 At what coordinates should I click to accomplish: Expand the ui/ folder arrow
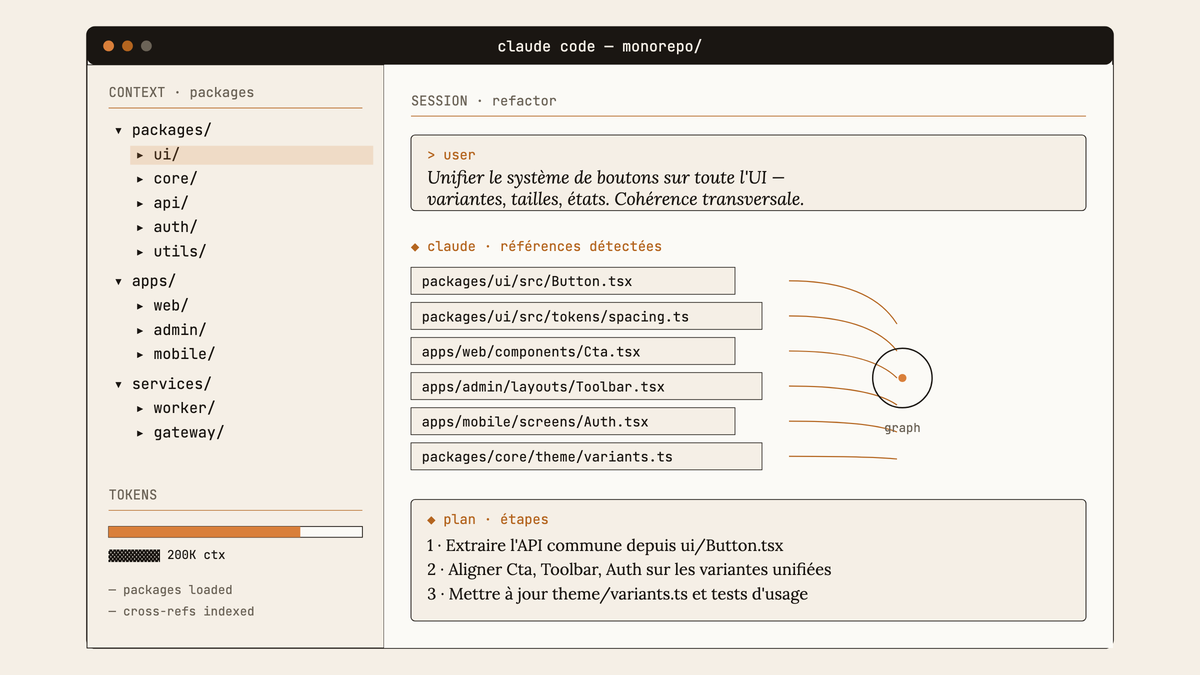[x=140, y=155]
